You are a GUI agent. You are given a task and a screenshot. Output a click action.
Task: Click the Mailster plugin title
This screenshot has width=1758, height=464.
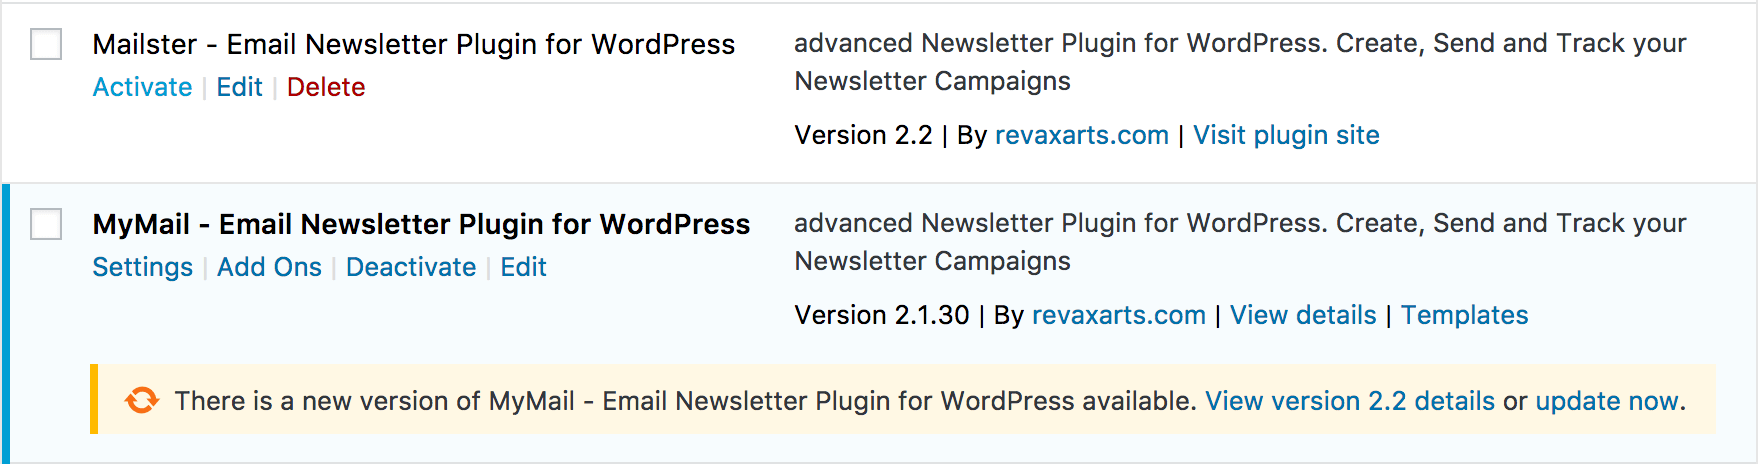click(413, 44)
